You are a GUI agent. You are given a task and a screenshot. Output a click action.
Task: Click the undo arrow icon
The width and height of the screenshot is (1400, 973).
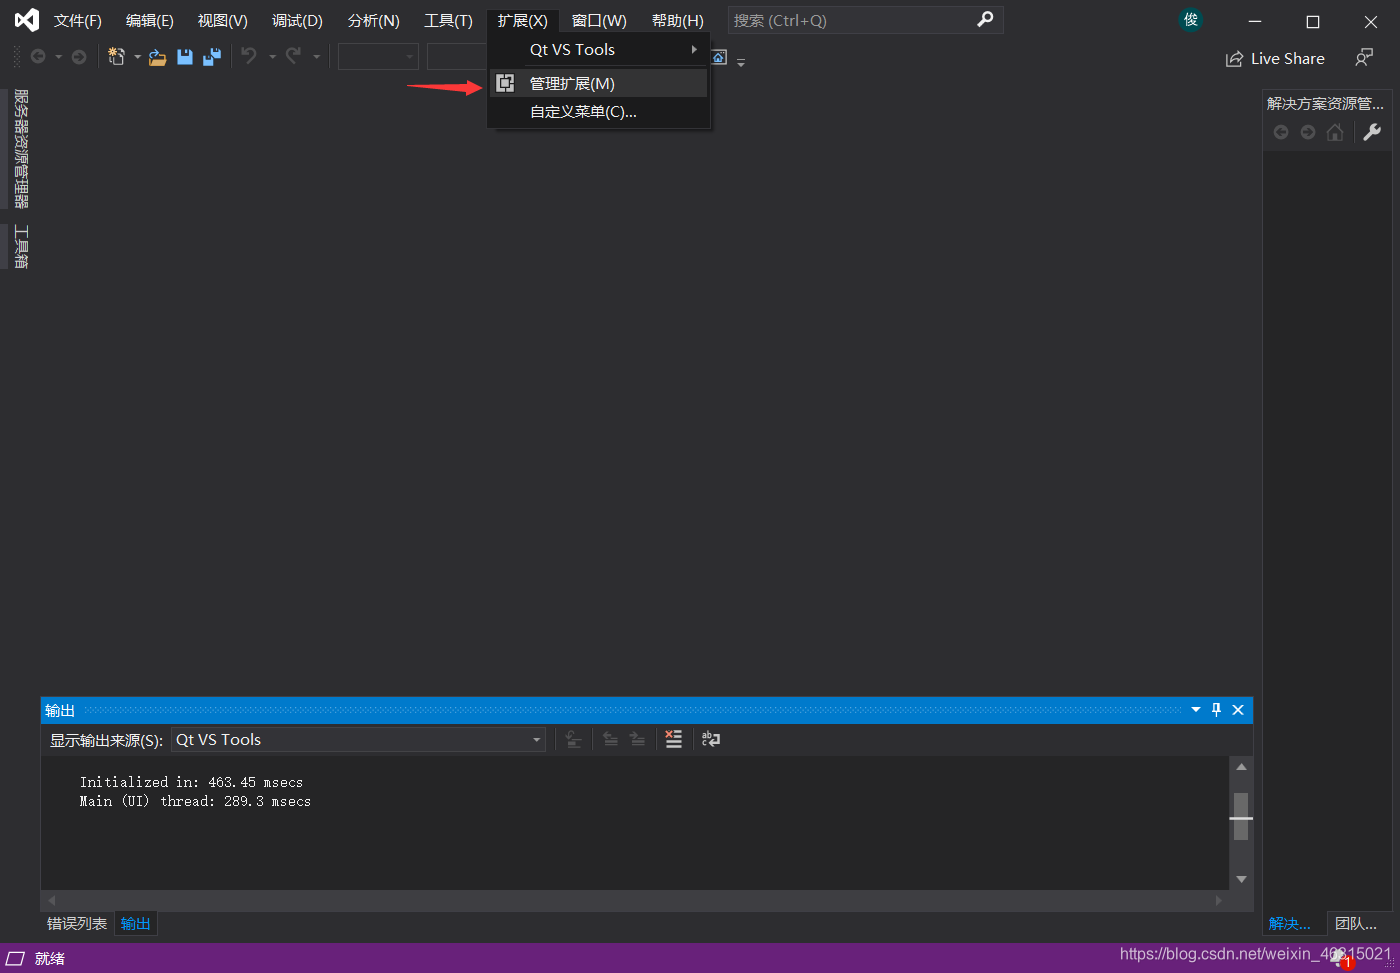tap(249, 57)
